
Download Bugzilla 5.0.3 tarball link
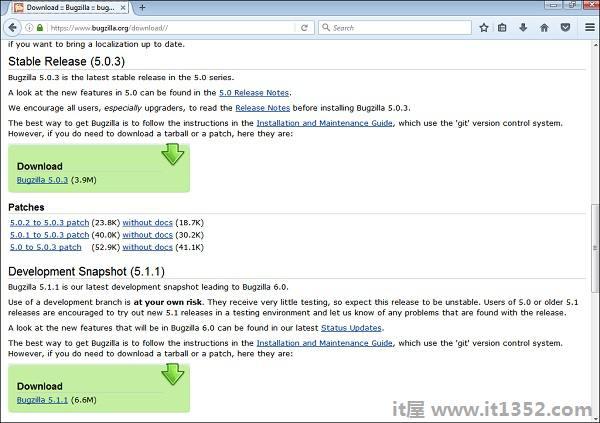click(x=42, y=180)
